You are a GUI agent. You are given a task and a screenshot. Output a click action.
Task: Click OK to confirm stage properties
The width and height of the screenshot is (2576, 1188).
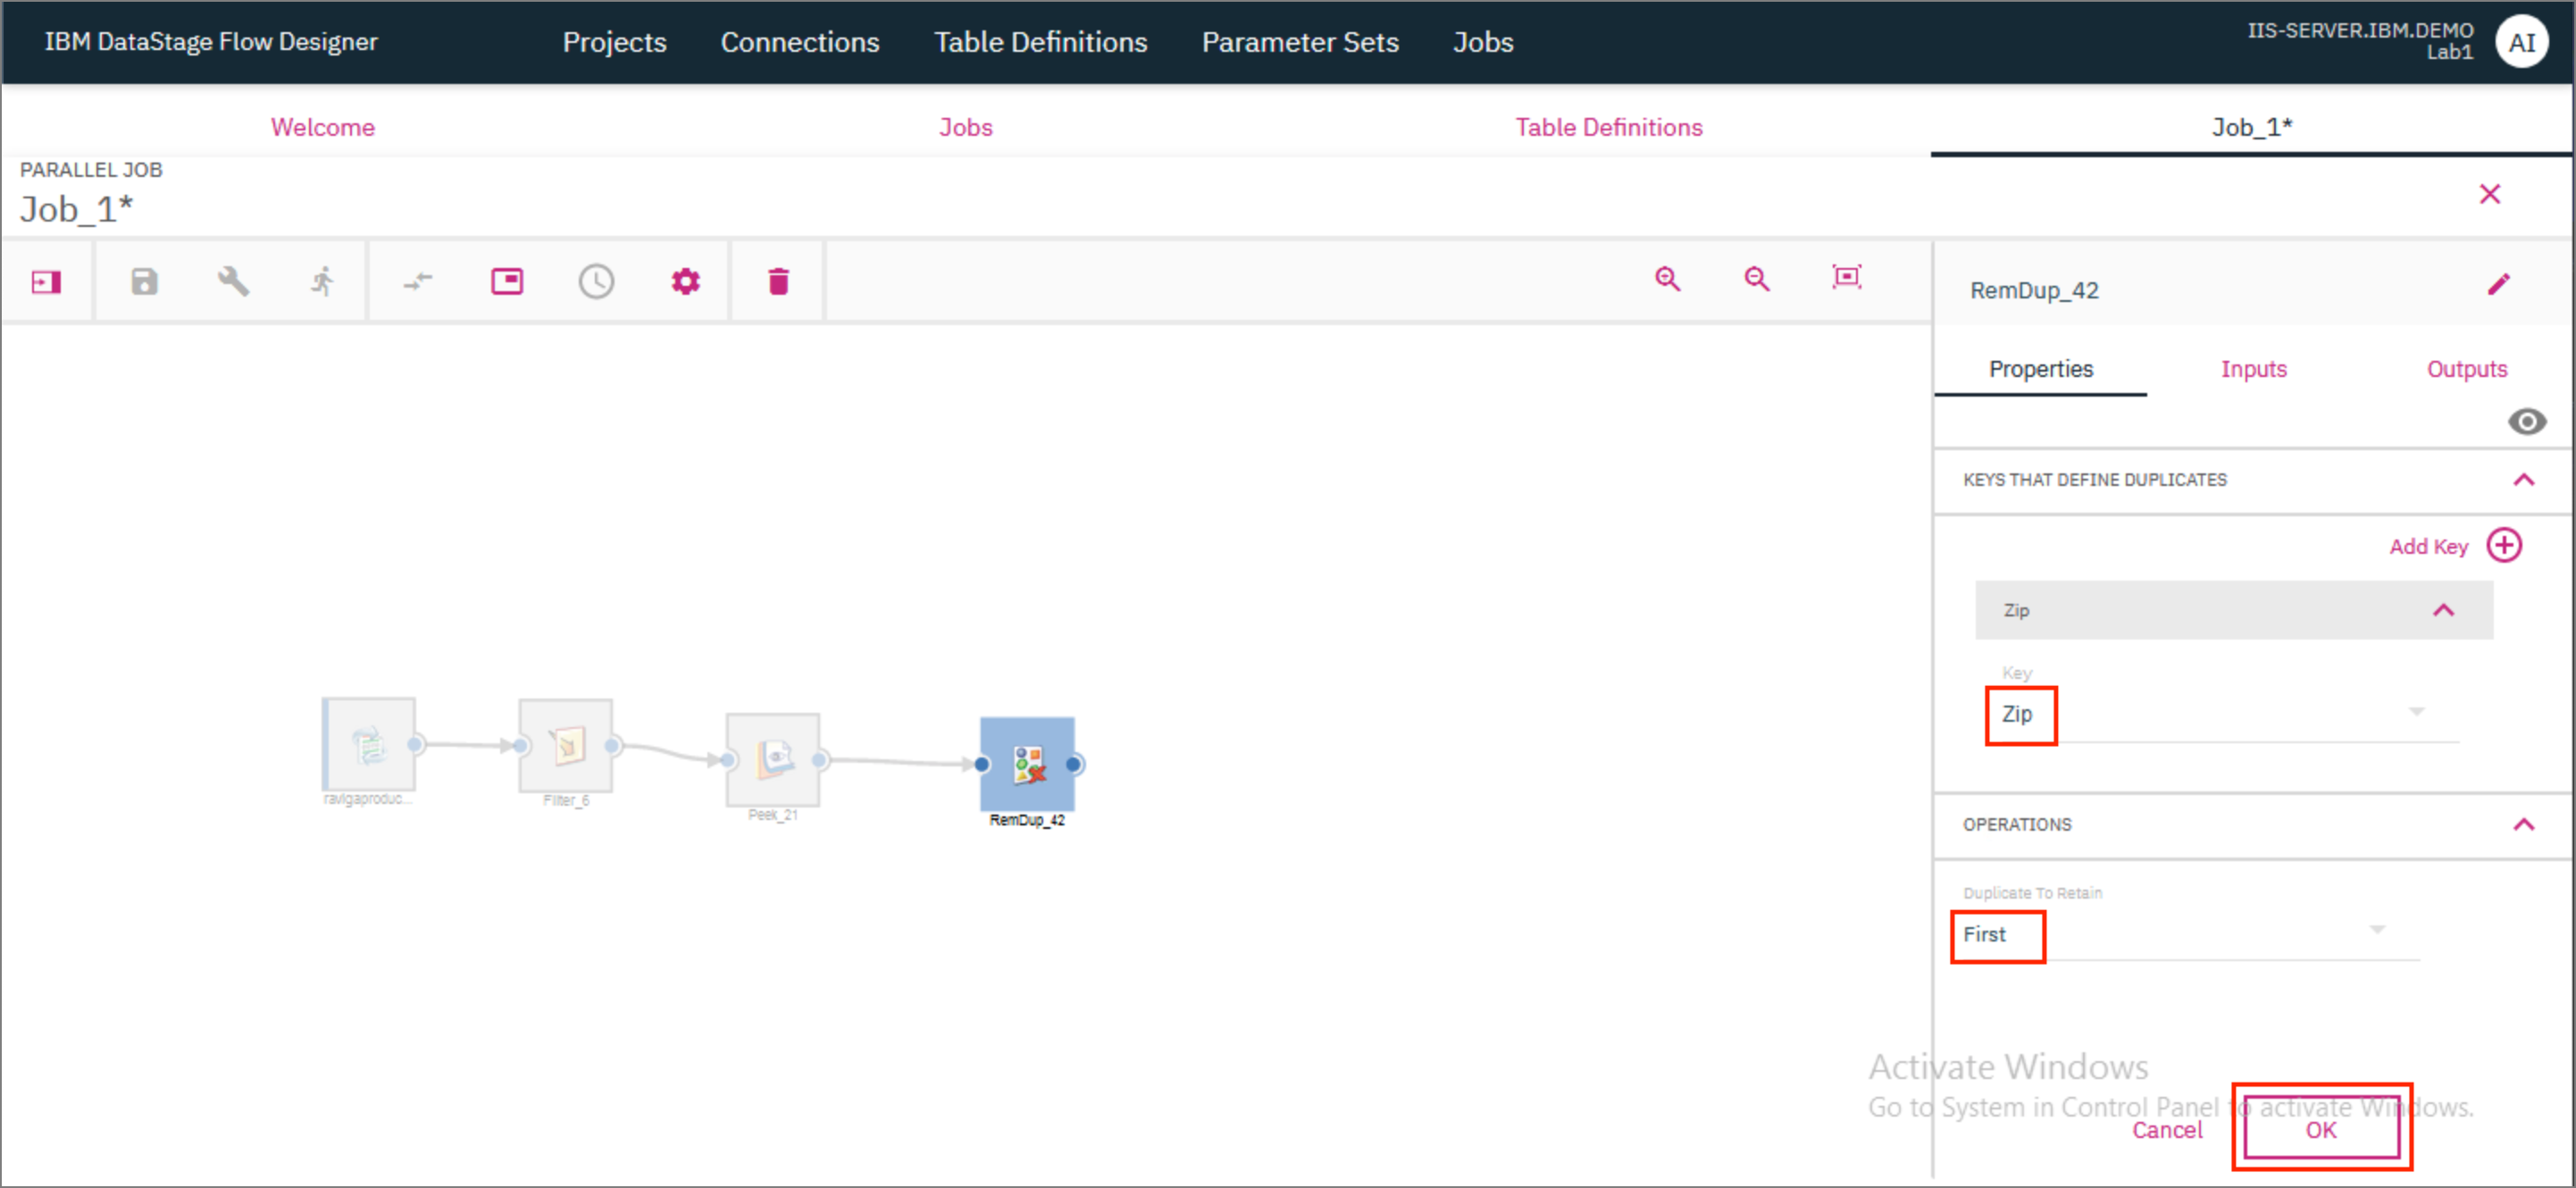click(x=2320, y=1130)
